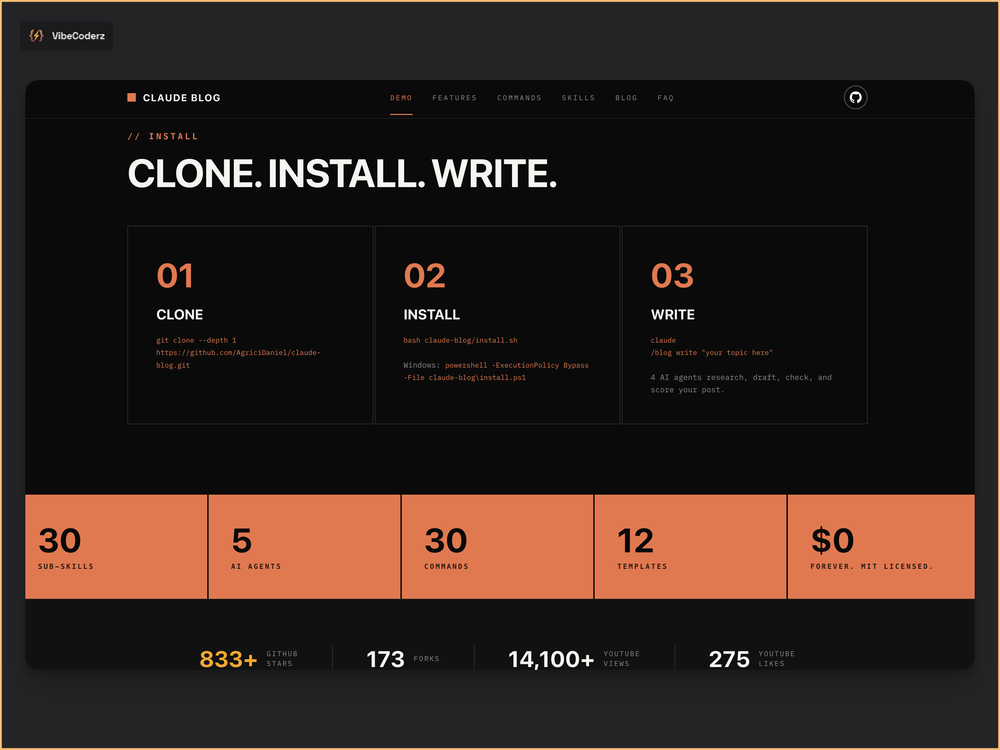1000x750 pixels.
Task: Click the GitHub claude-blog.git repository URL
Action: point(238,358)
